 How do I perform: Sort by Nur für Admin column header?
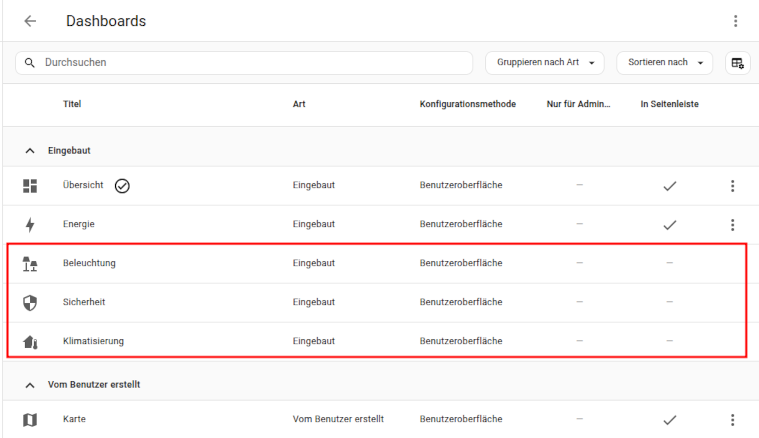(578, 104)
